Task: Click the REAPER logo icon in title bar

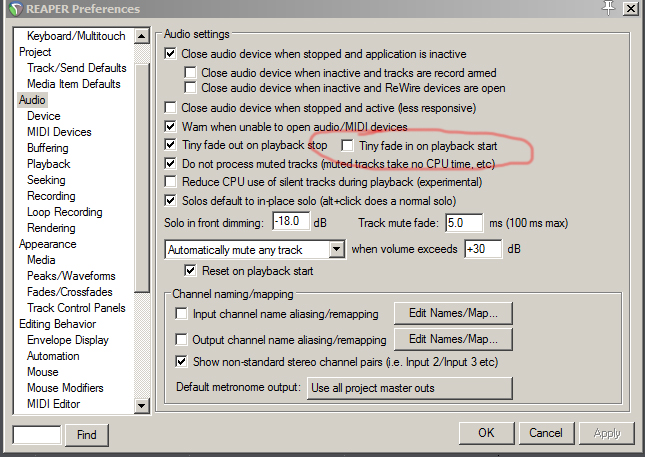Action: [15, 9]
